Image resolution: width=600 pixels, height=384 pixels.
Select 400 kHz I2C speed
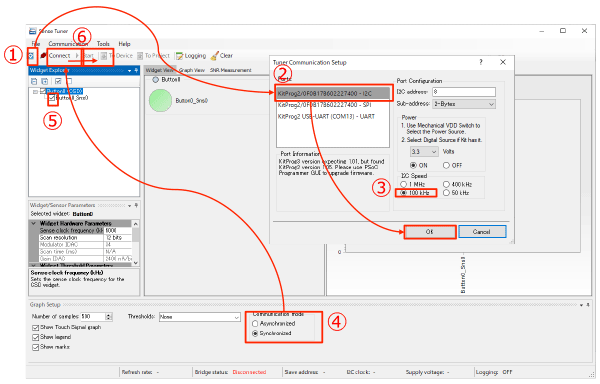[x=446, y=184]
